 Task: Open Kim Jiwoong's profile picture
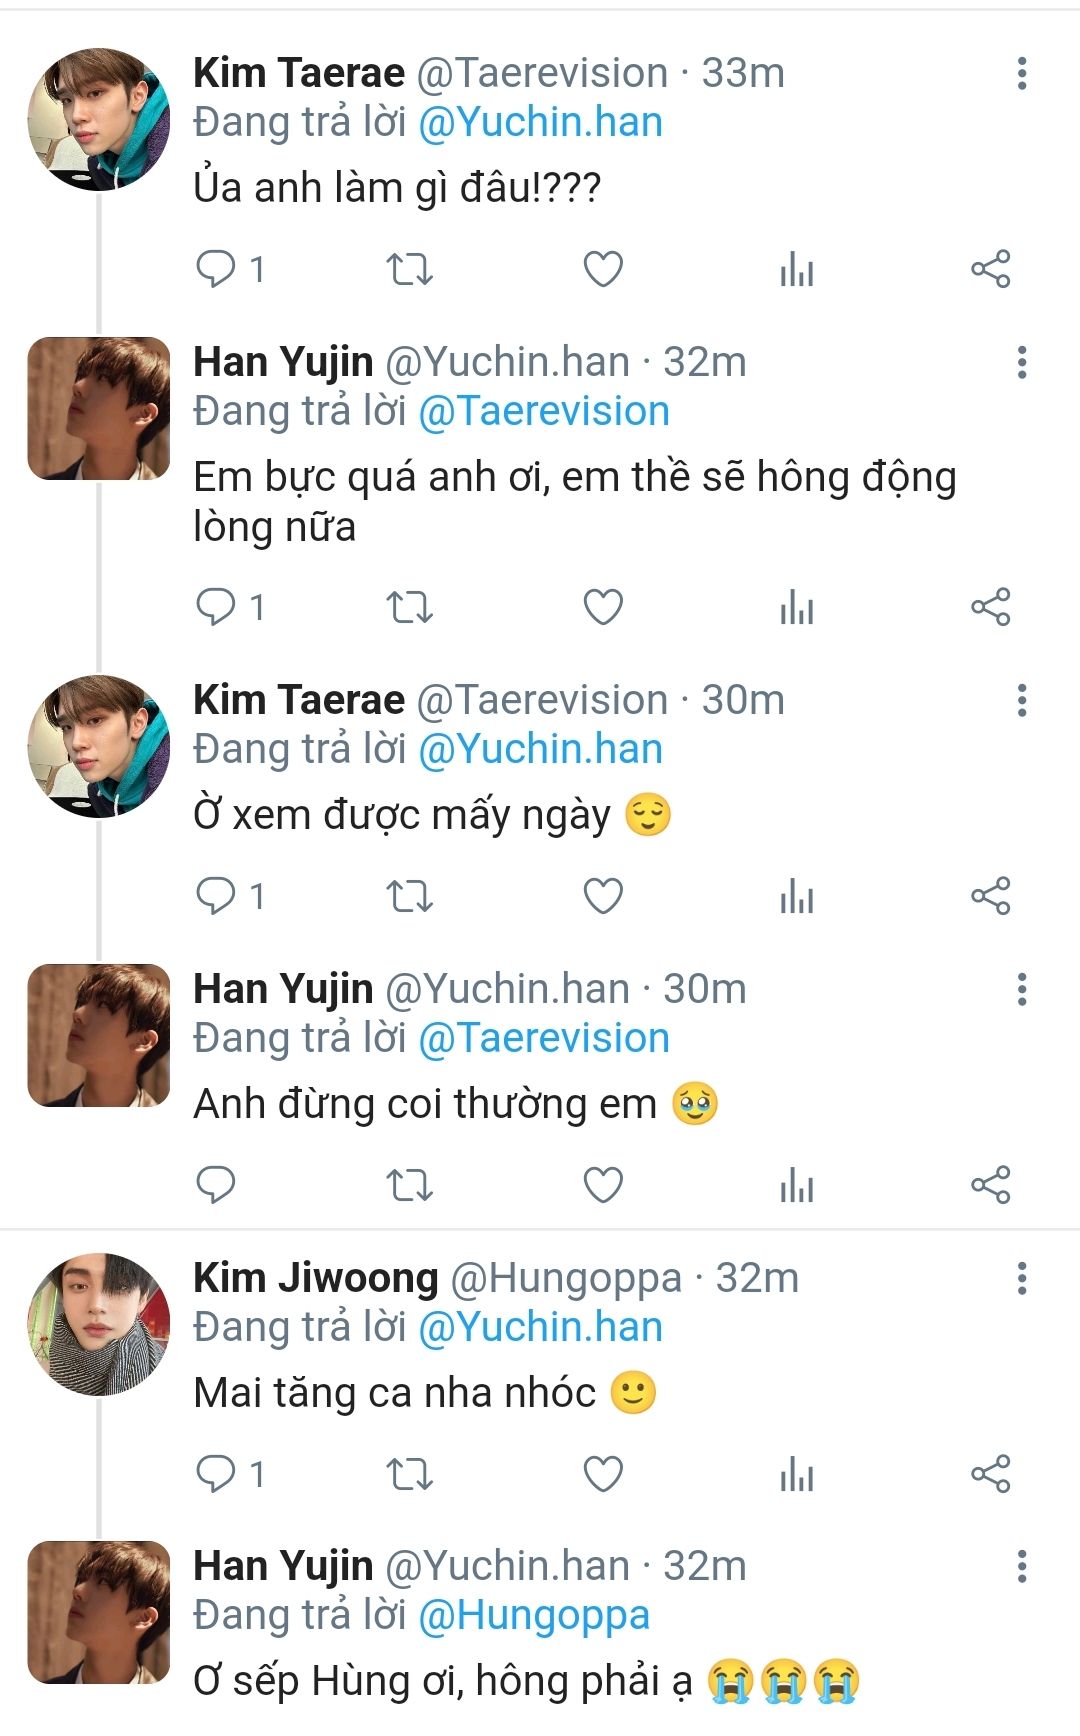pyautogui.click(x=98, y=1324)
